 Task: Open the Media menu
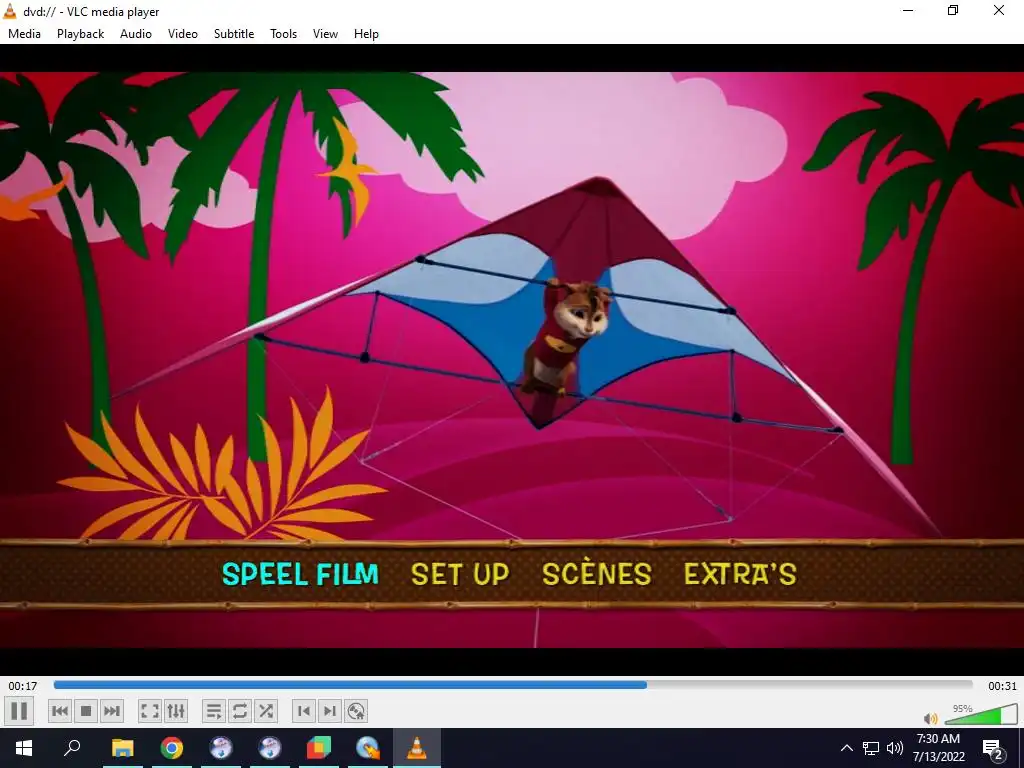(x=24, y=34)
